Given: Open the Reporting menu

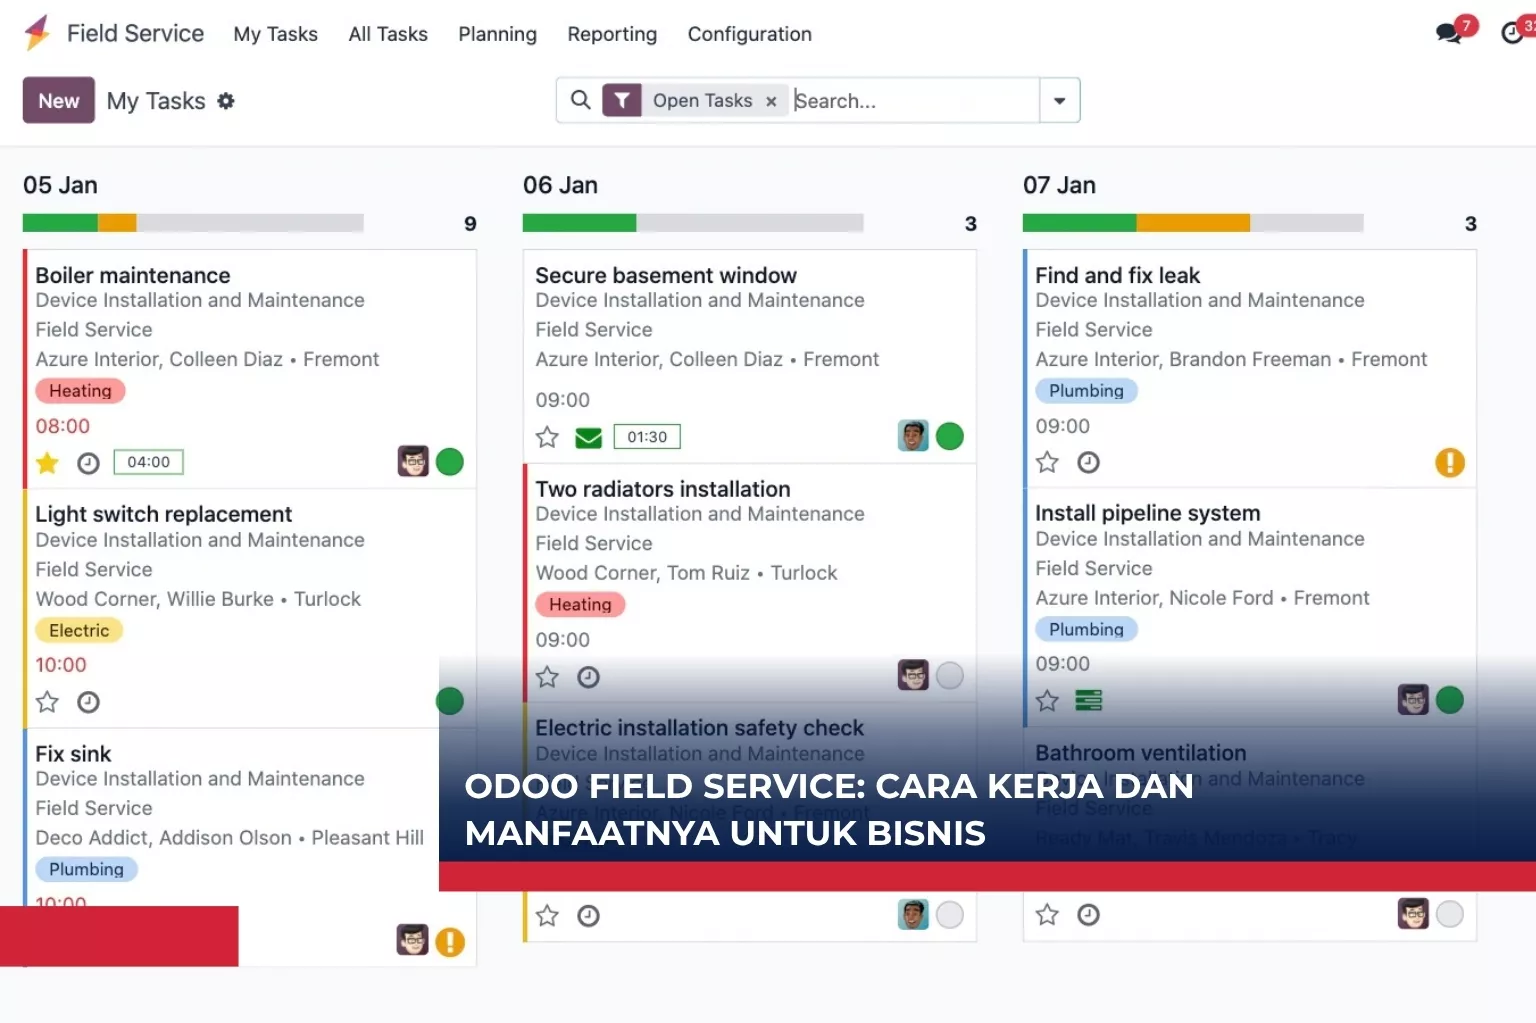Looking at the screenshot, I should pyautogui.click(x=612, y=34).
